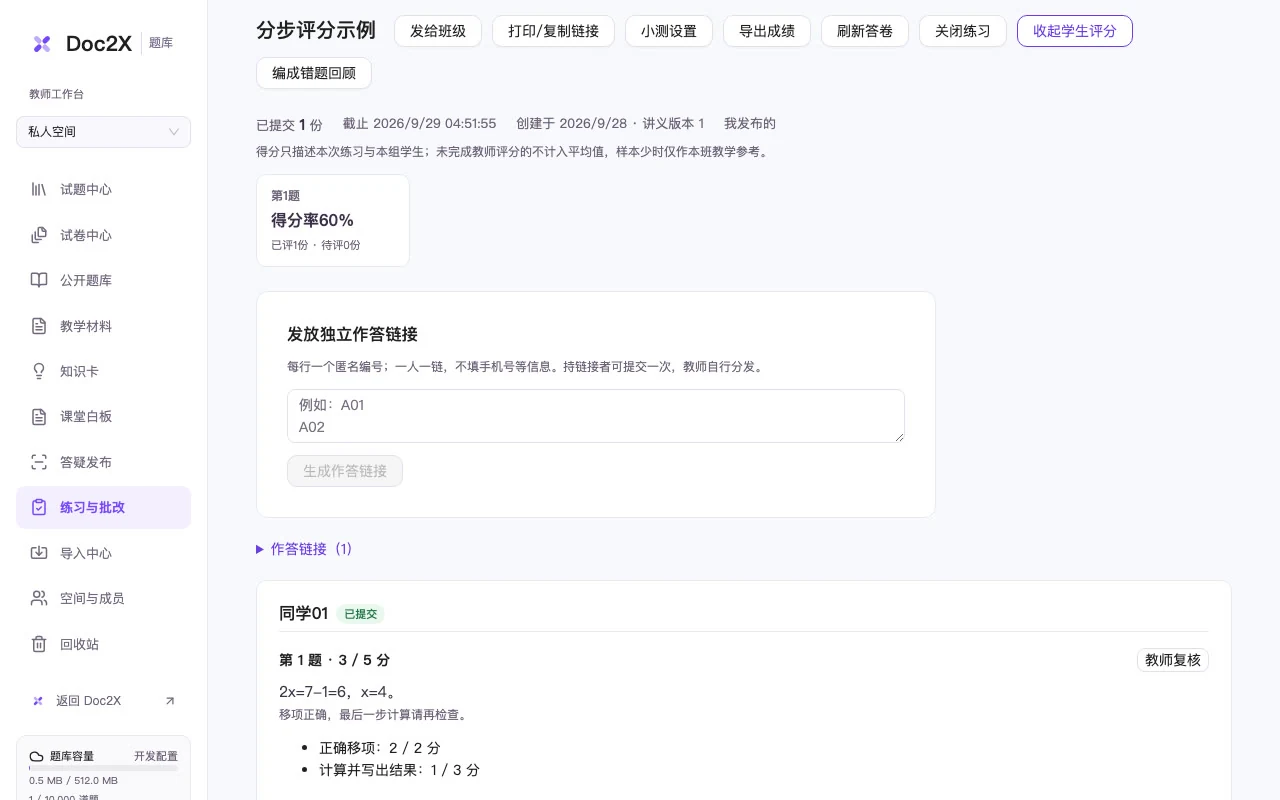Click the 答疑发布 scan icon
This screenshot has width=1280, height=800.
click(39, 462)
